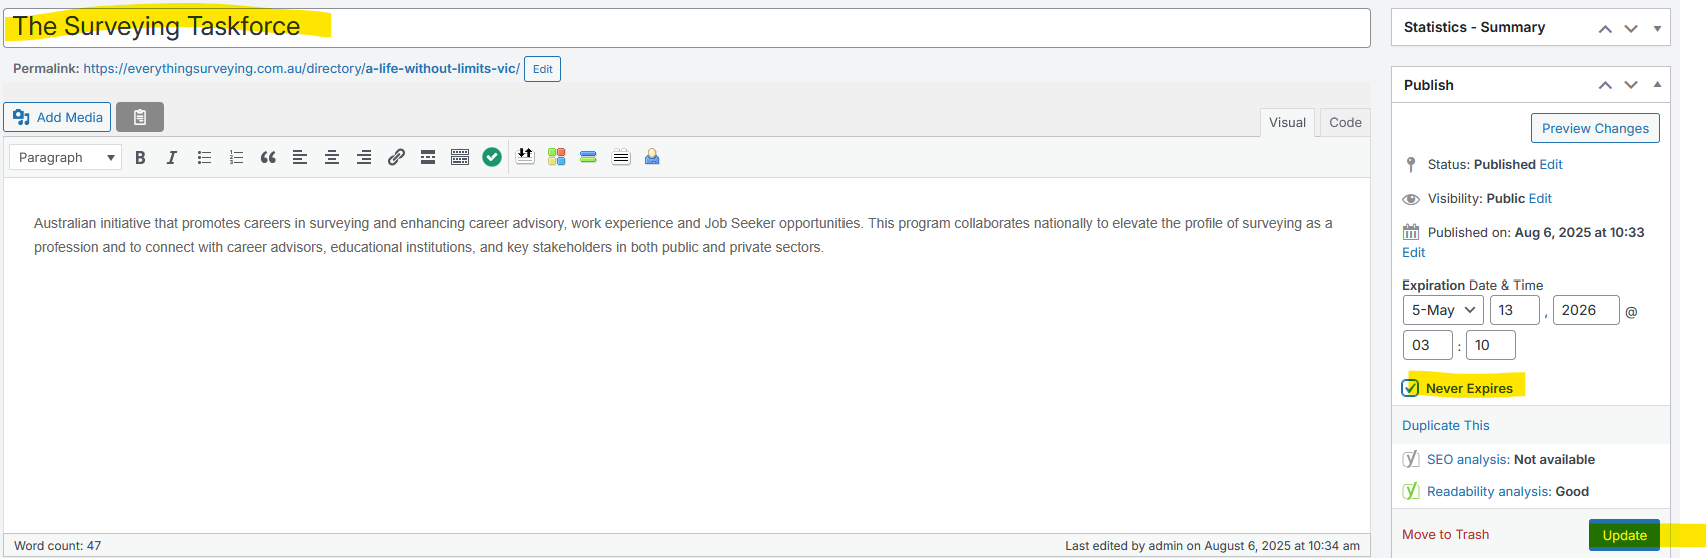
Task: Align text left
Action: [300, 157]
